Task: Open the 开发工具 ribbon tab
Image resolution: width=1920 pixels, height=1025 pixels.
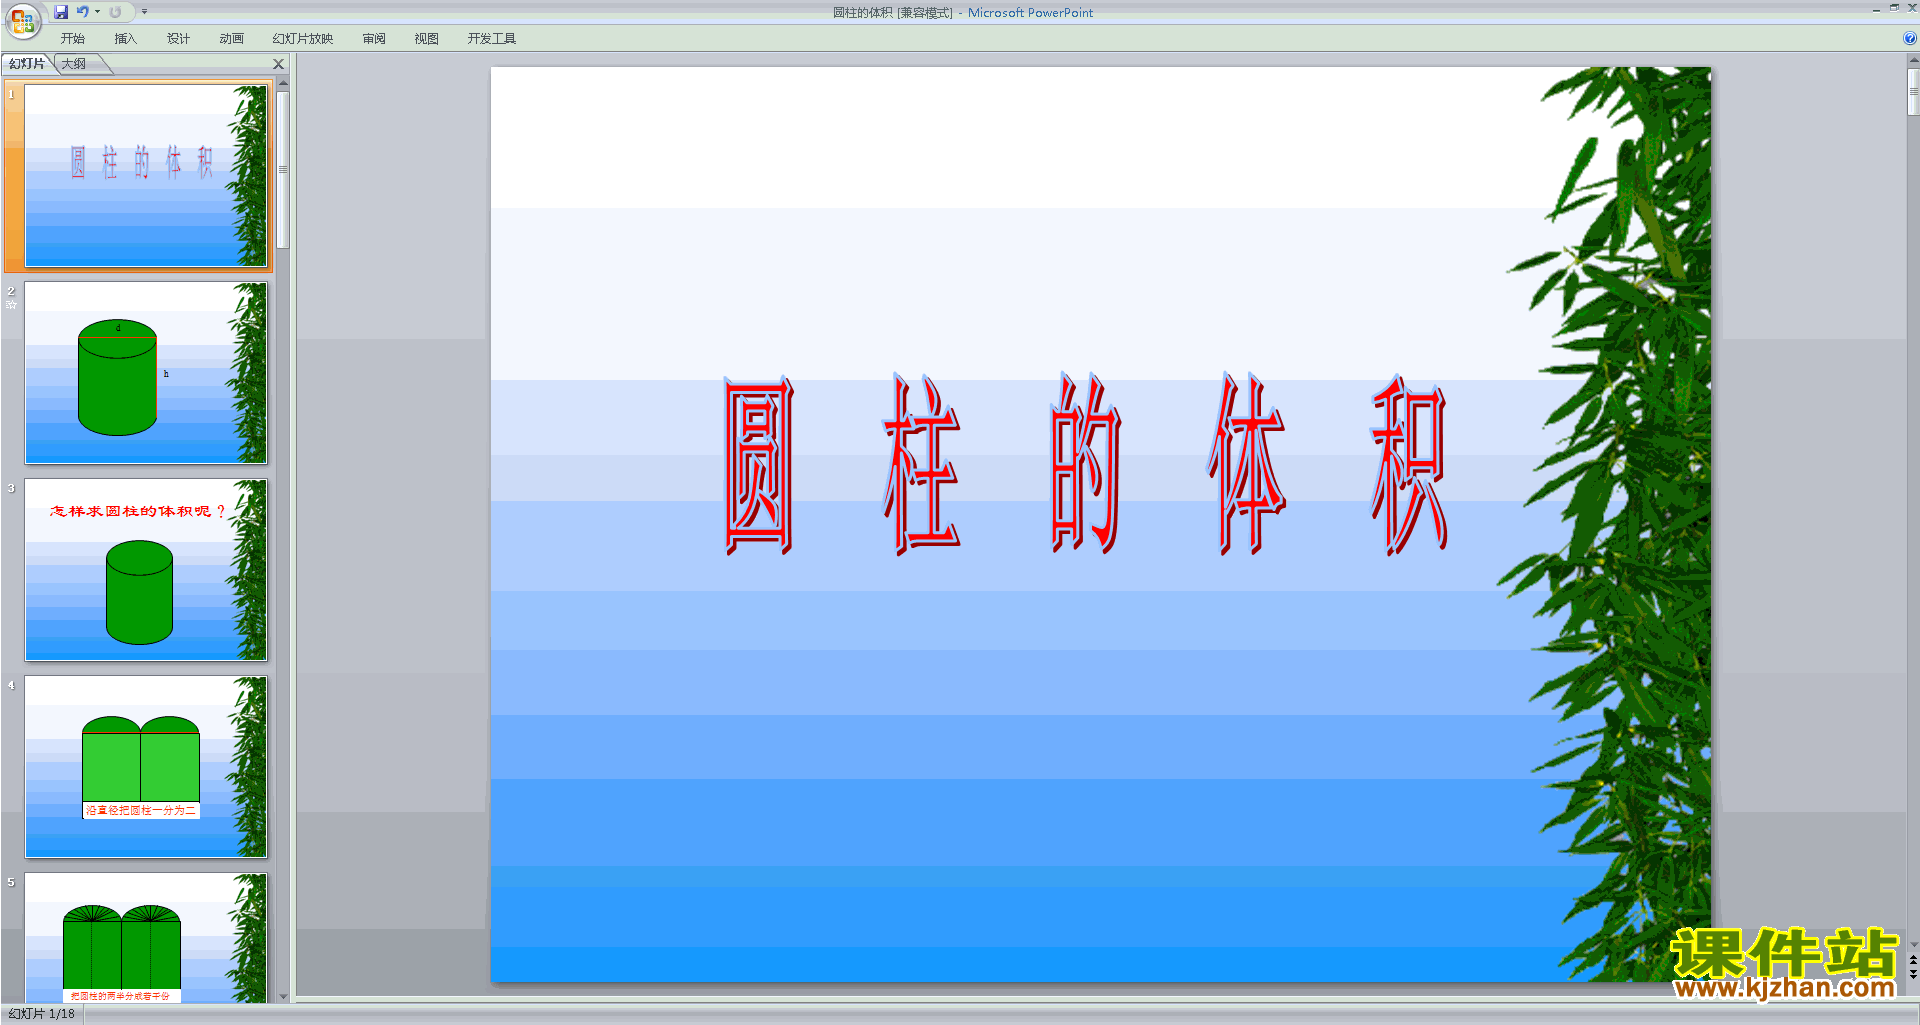Action: [491, 39]
